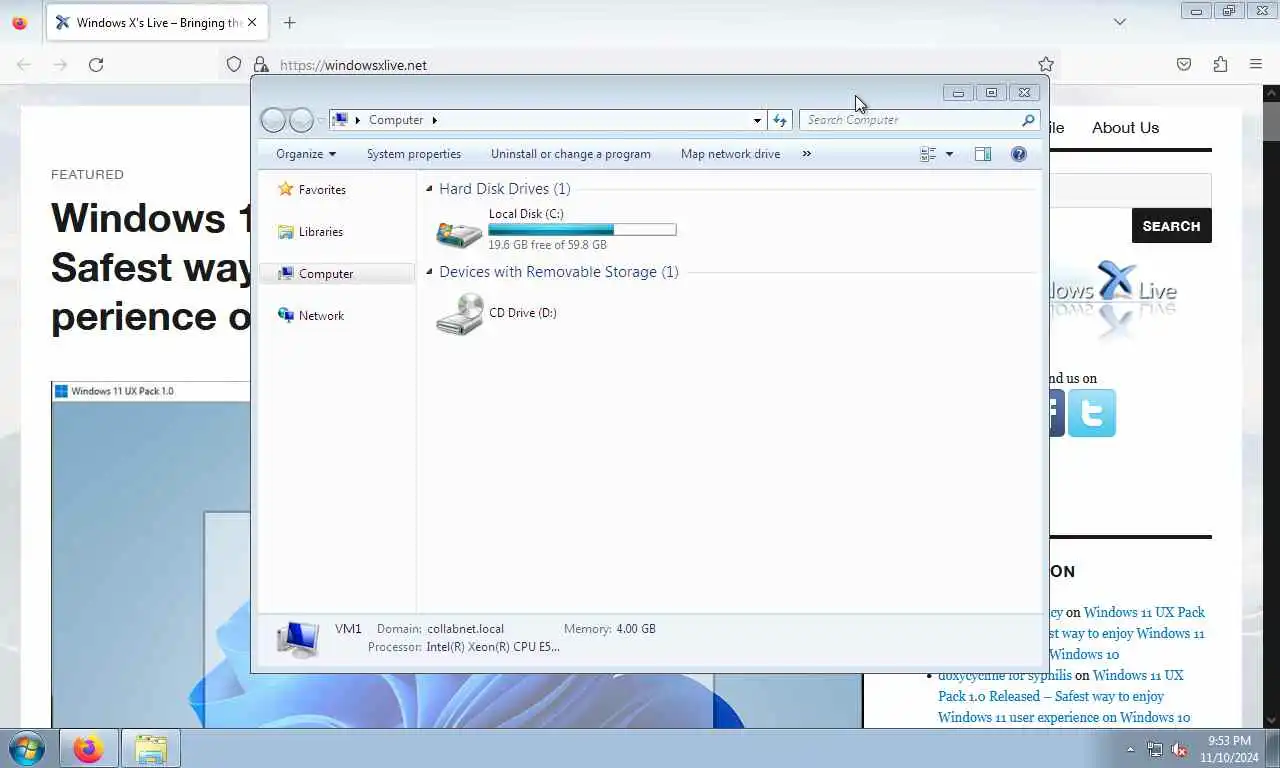Expand the arrow after Computer in breadcrumb
The height and width of the screenshot is (768, 1280).
435,120
